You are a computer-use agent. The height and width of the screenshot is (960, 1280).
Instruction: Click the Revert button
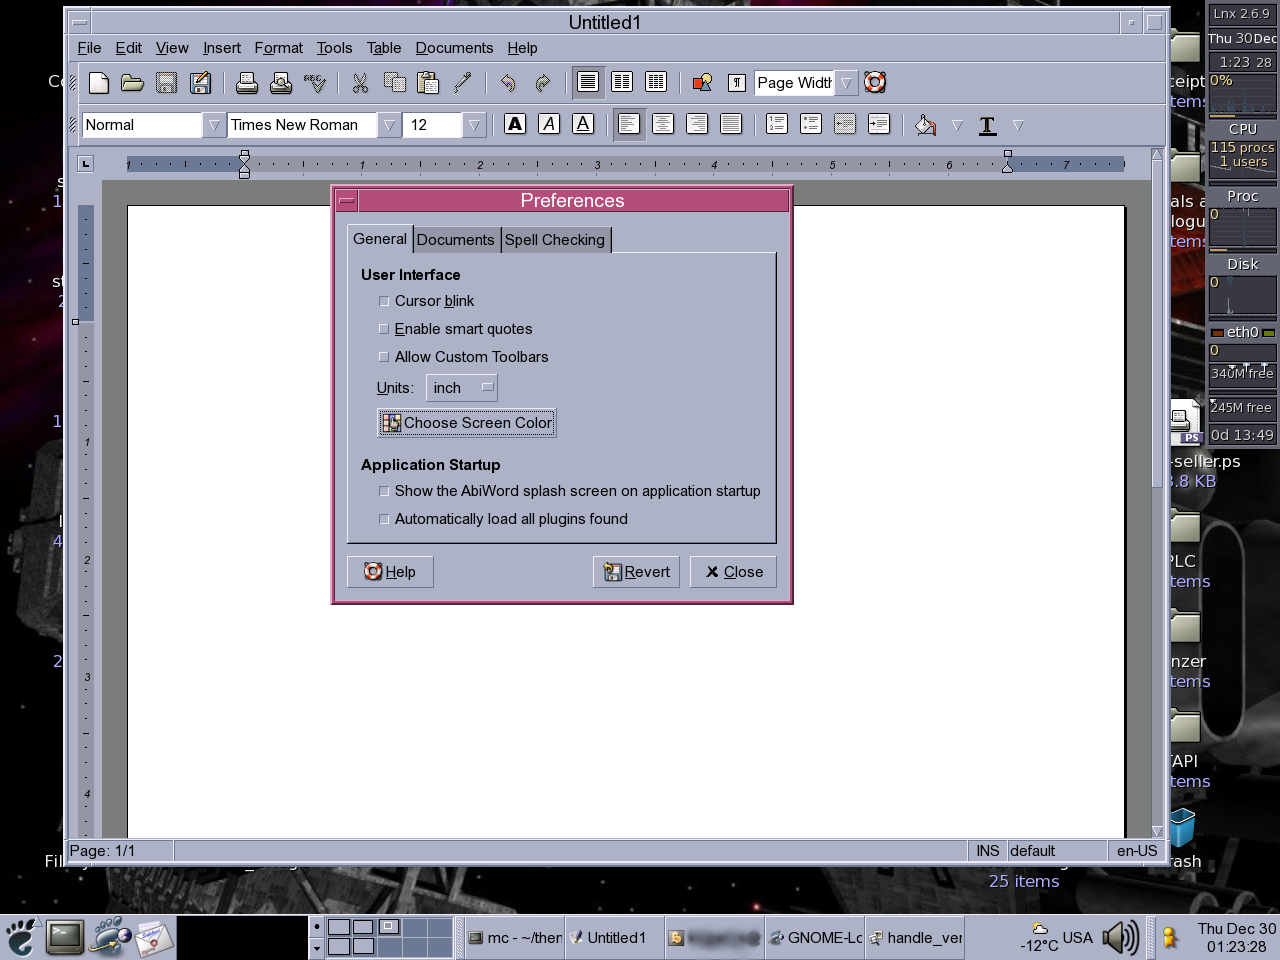point(636,572)
